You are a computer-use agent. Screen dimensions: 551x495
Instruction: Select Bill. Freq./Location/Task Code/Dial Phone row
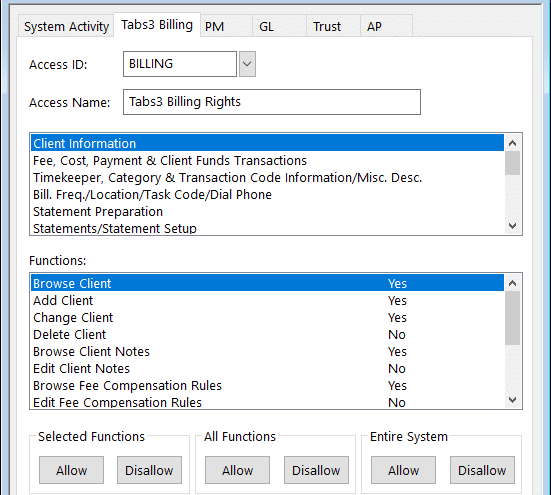tap(267, 195)
